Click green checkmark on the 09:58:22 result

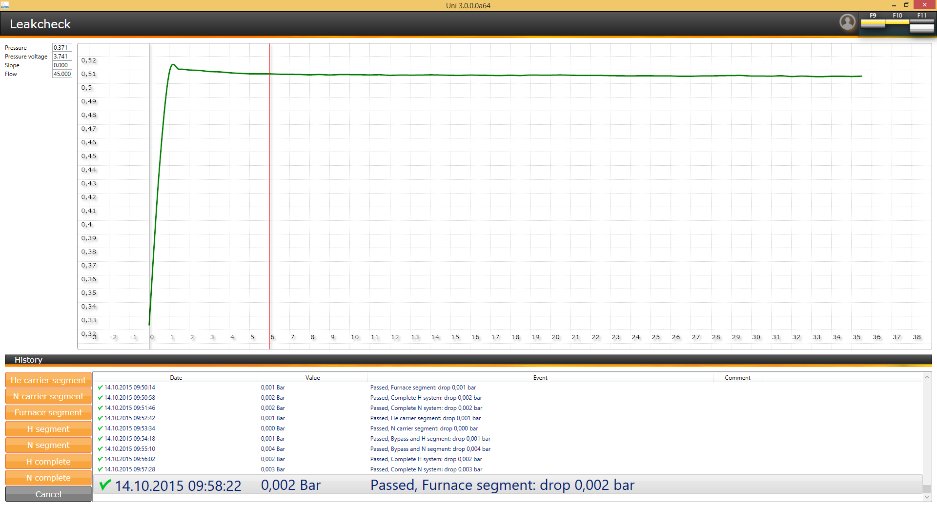104,485
